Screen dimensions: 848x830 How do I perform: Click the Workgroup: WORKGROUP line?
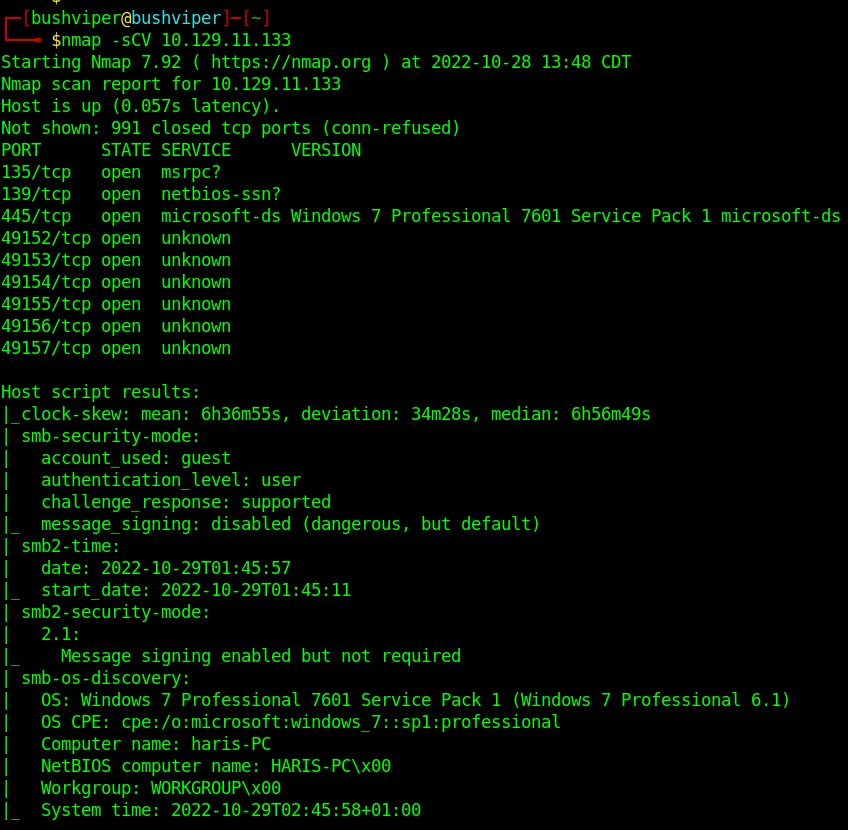[x=160, y=788]
